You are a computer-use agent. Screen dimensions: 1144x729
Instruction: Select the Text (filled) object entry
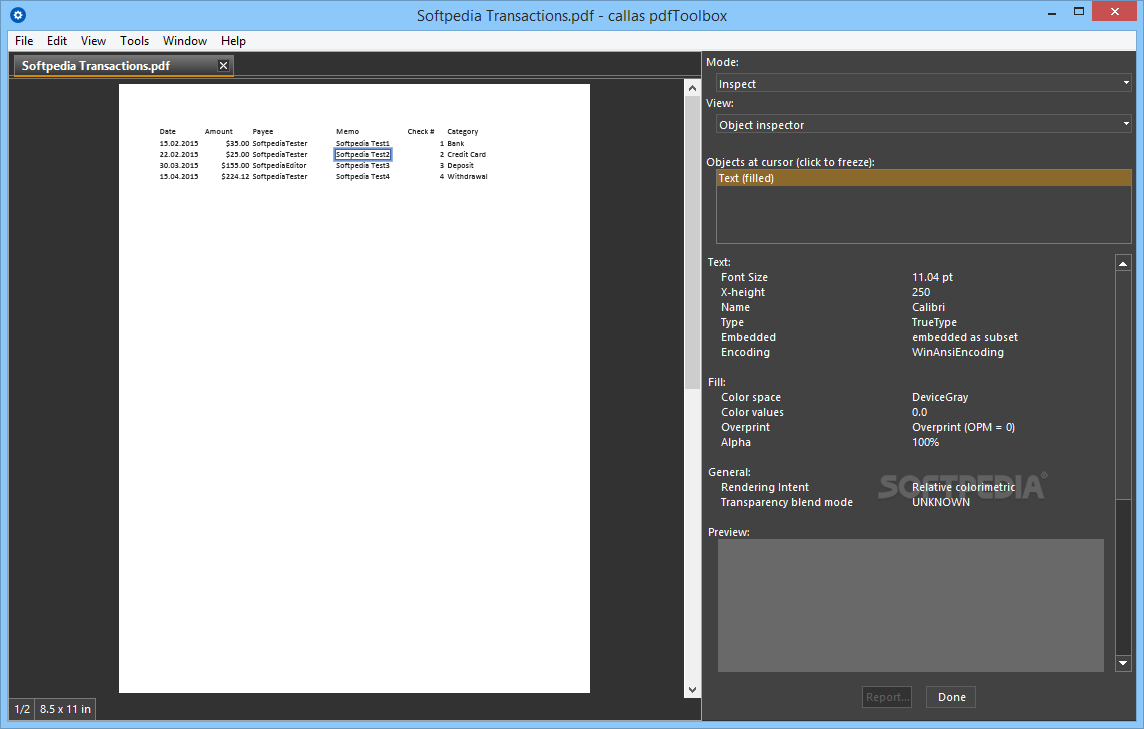click(x=924, y=178)
